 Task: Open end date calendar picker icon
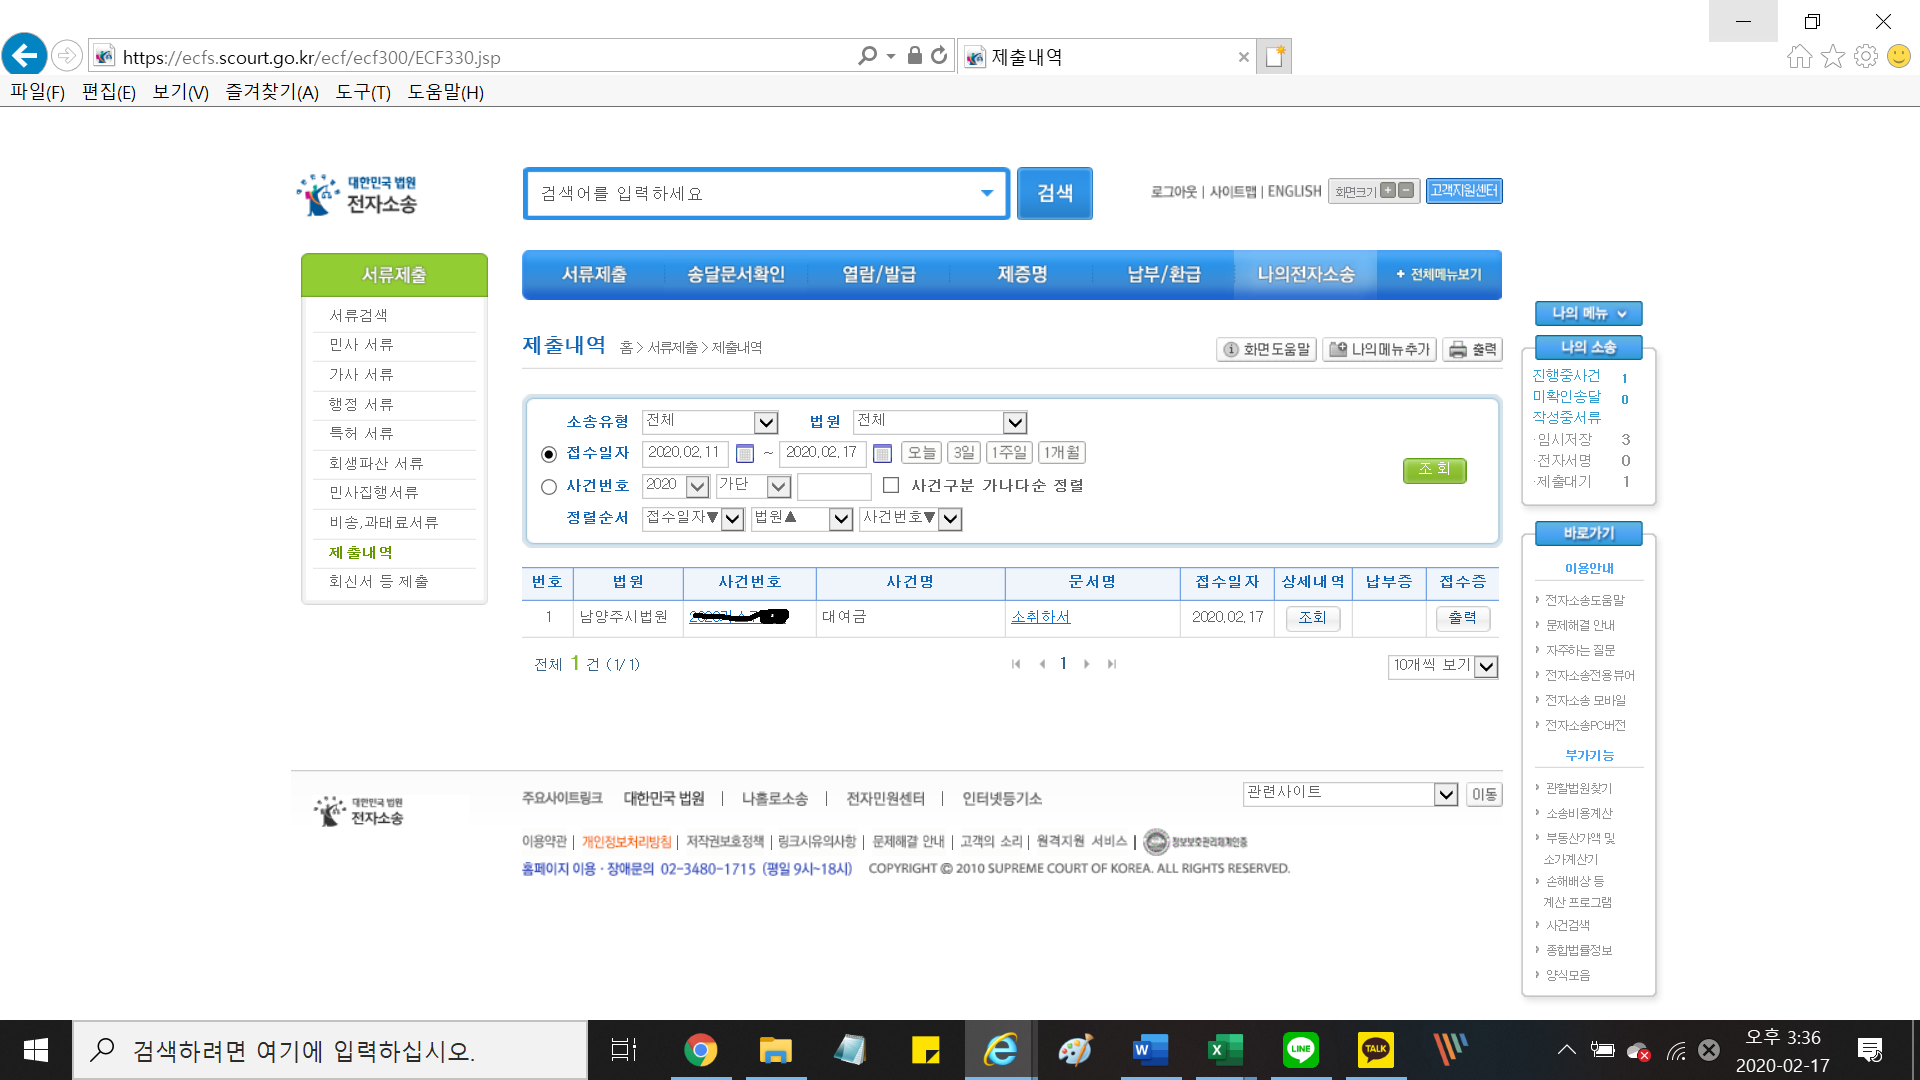point(882,454)
